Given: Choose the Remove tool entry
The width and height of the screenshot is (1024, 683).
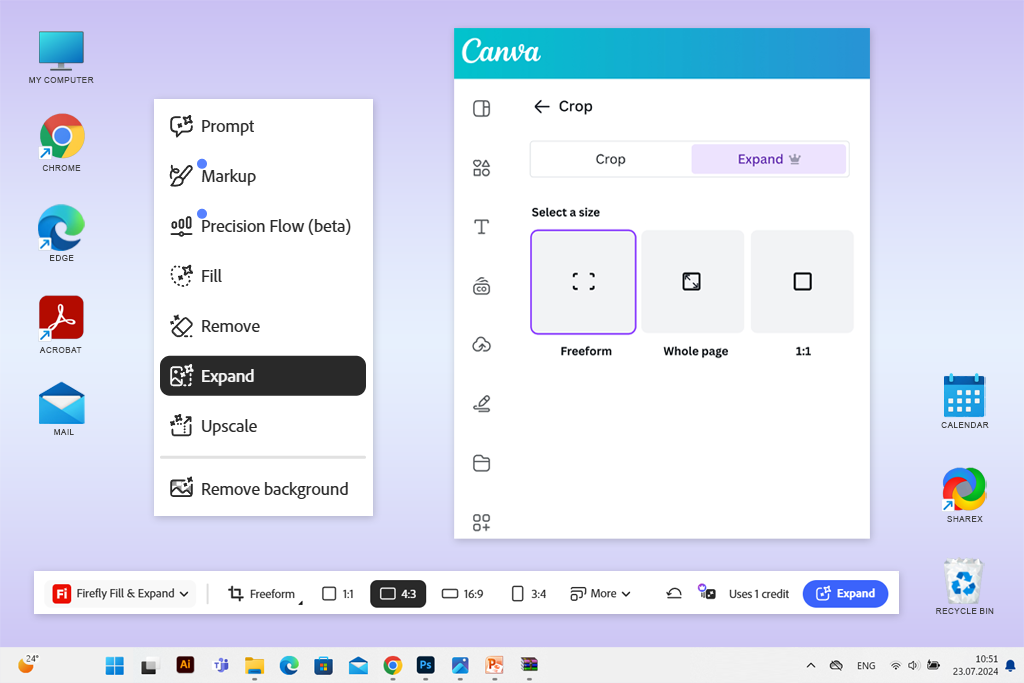Looking at the screenshot, I should pos(263,326).
